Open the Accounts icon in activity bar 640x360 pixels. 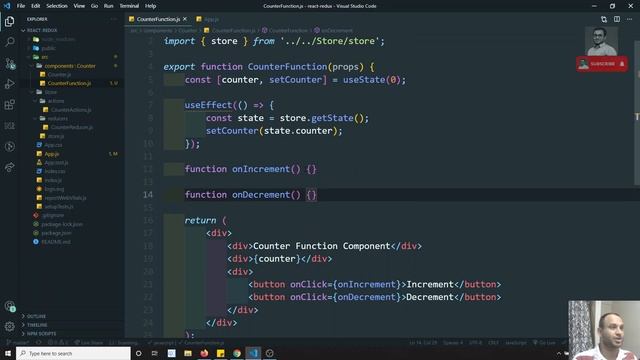(x=9, y=306)
